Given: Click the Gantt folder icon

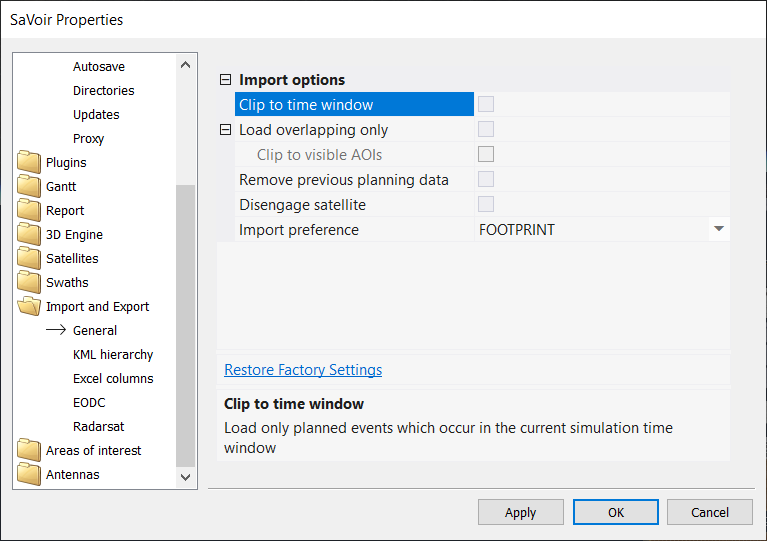Looking at the screenshot, I should [29, 187].
